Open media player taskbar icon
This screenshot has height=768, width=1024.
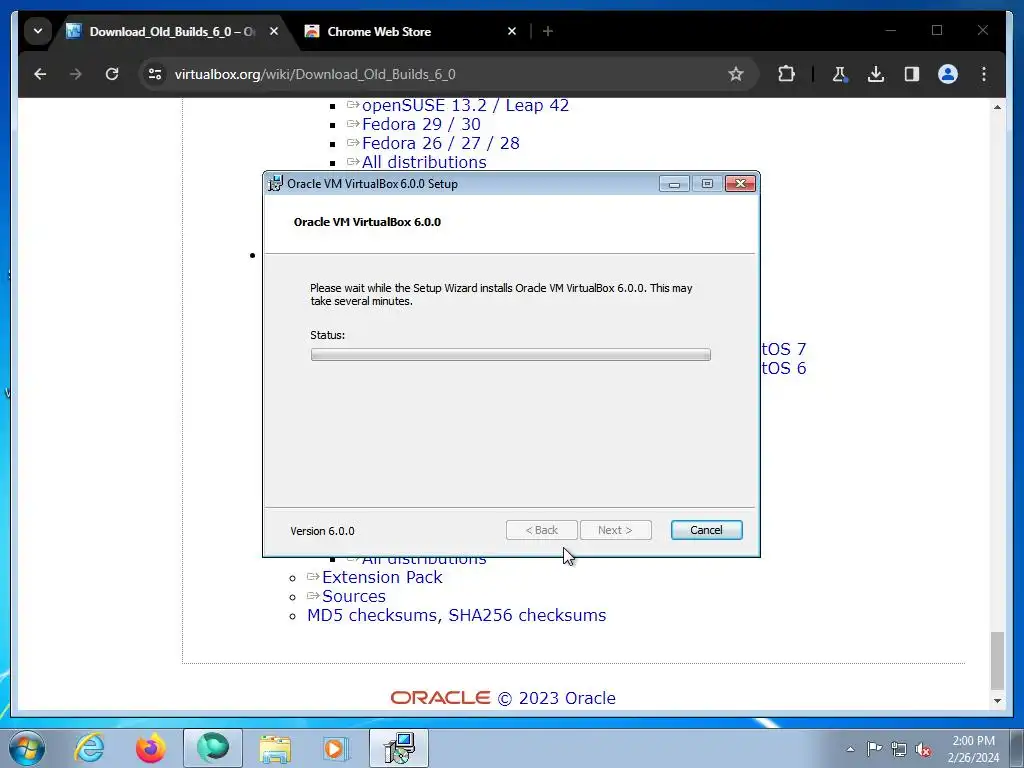click(337, 748)
